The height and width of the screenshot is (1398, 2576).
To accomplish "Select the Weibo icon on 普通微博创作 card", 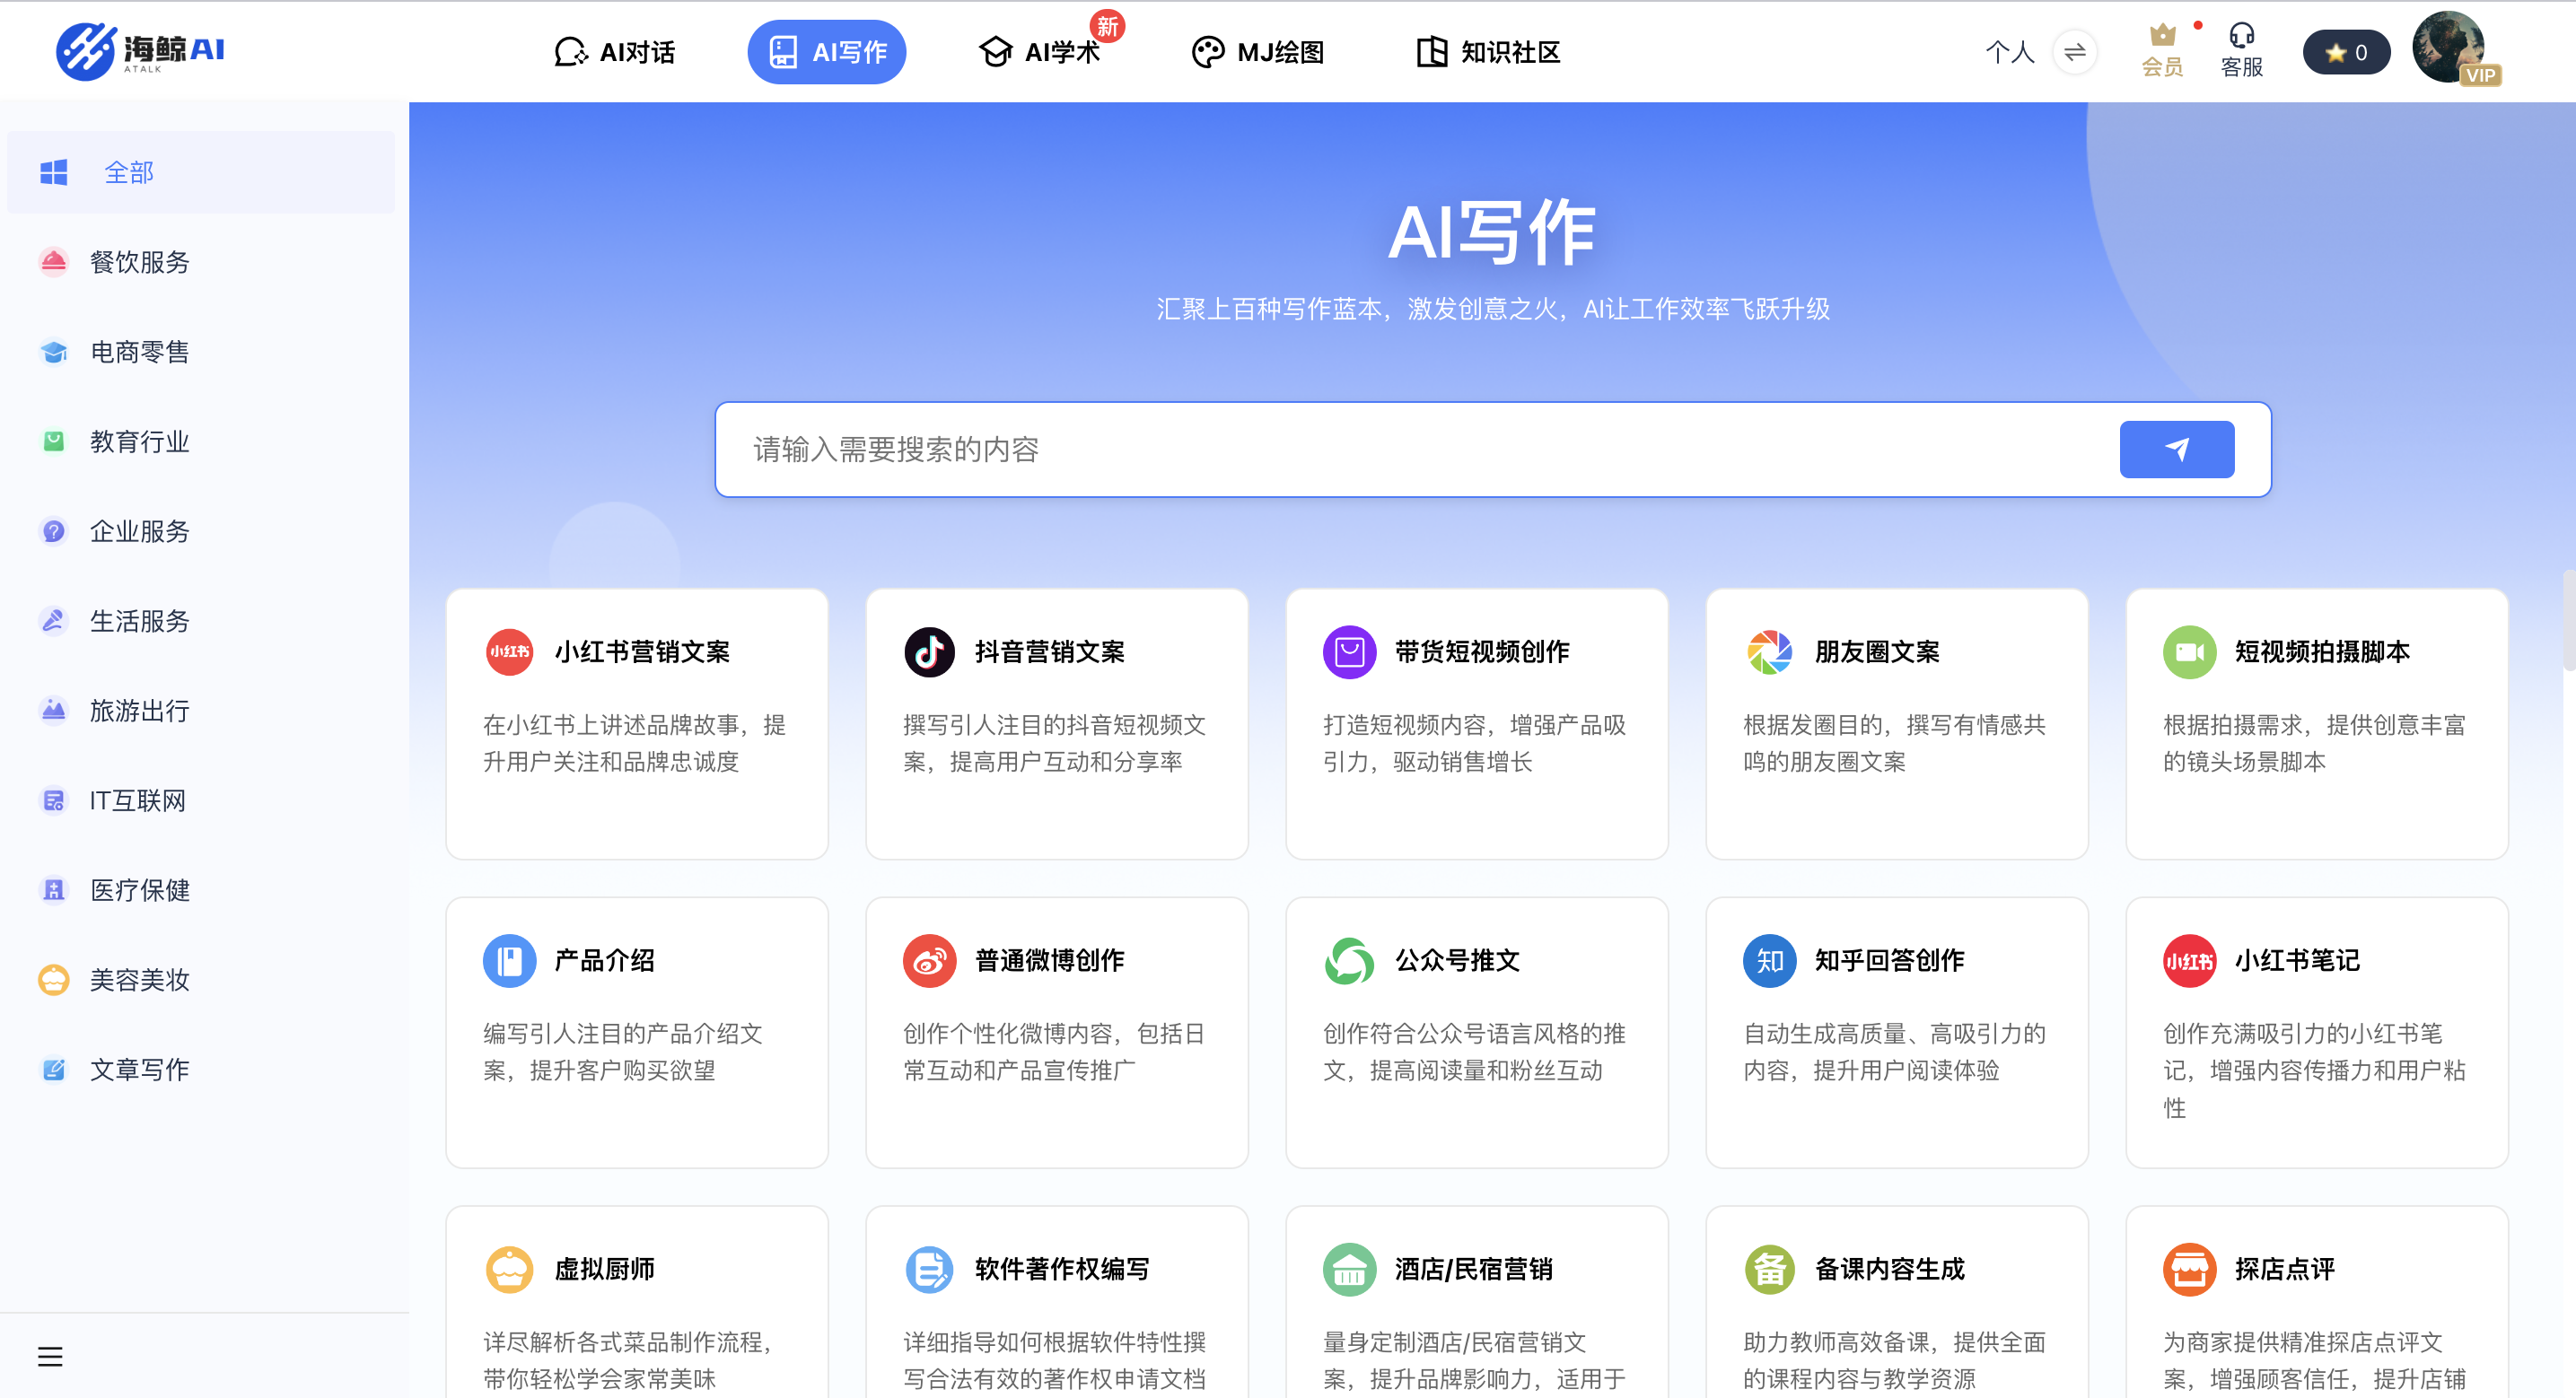I will tap(930, 960).
